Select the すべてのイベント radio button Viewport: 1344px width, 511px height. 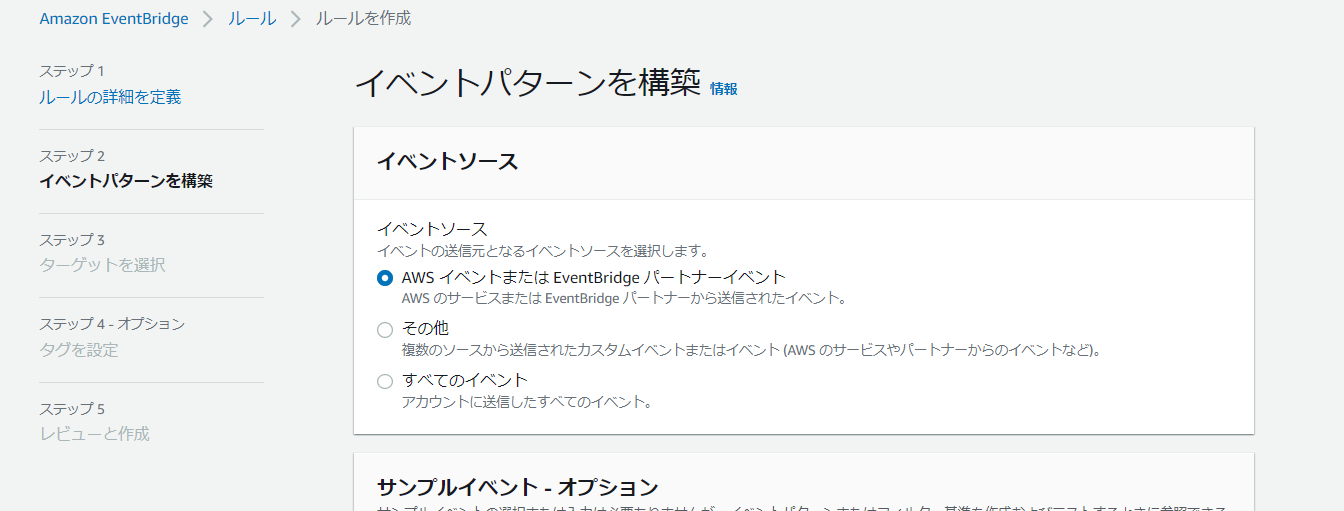click(385, 381)
